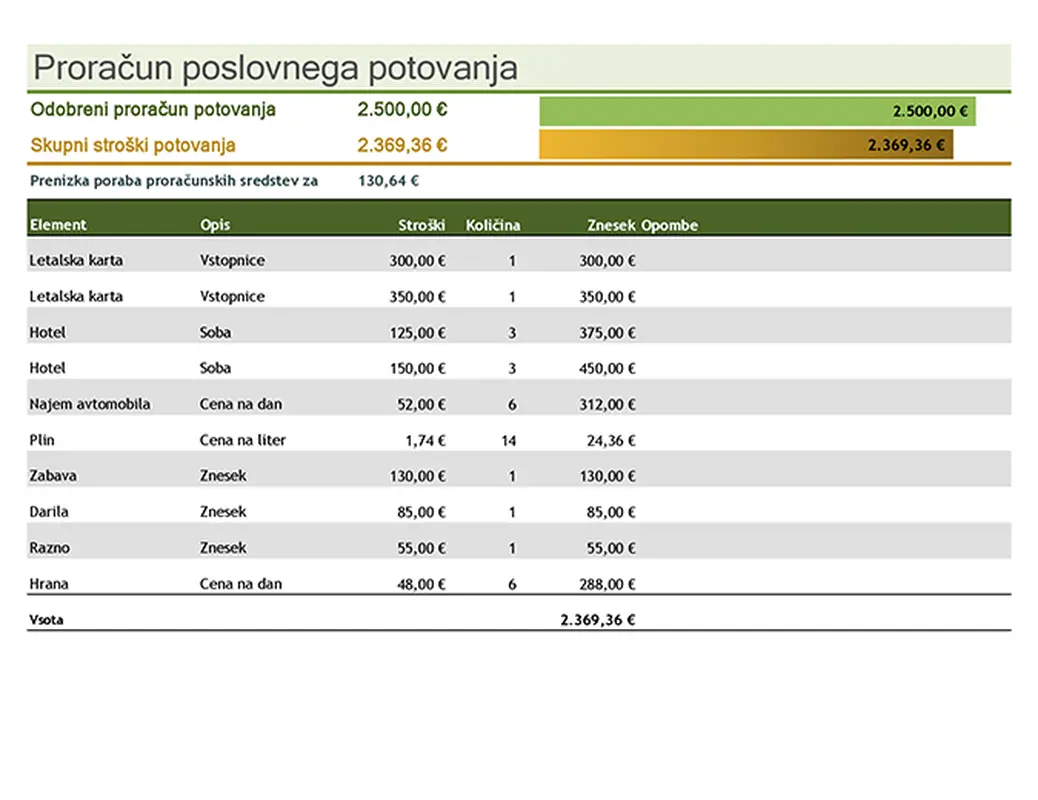Select quantity 6 in the Hrana row
1038x800 pixels.
tap(512, 584)
